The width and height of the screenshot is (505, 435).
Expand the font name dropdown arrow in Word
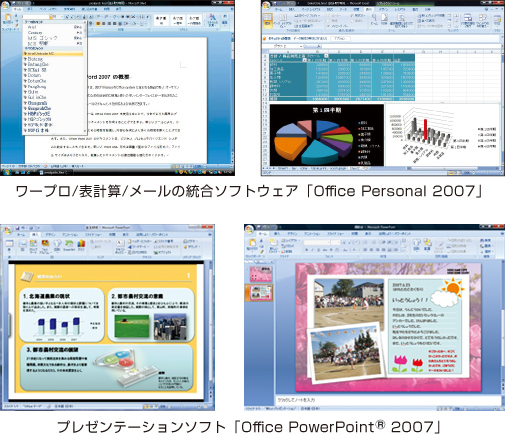click(51, 16)
